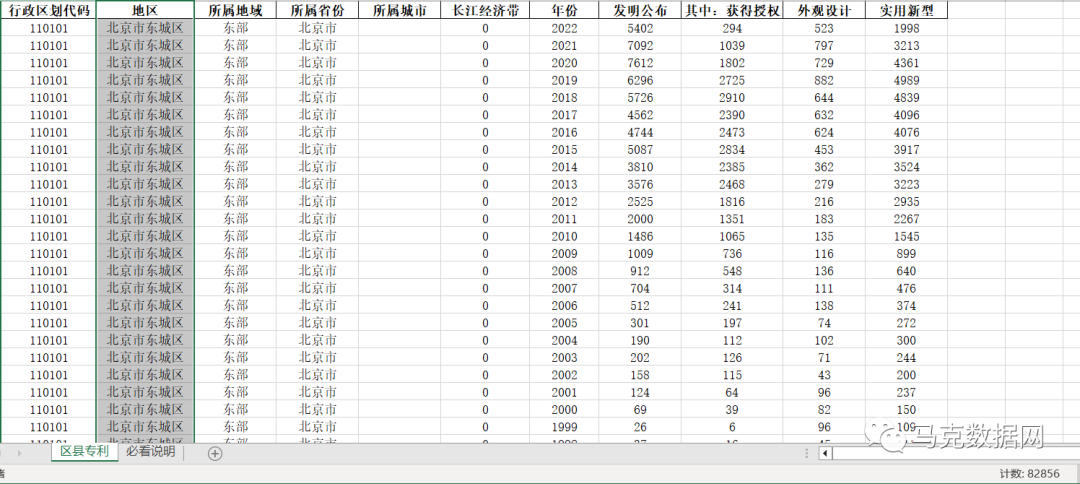Select 110101 code in the 2020 row
Screen dimensions: 1080x484
[49, 63]
